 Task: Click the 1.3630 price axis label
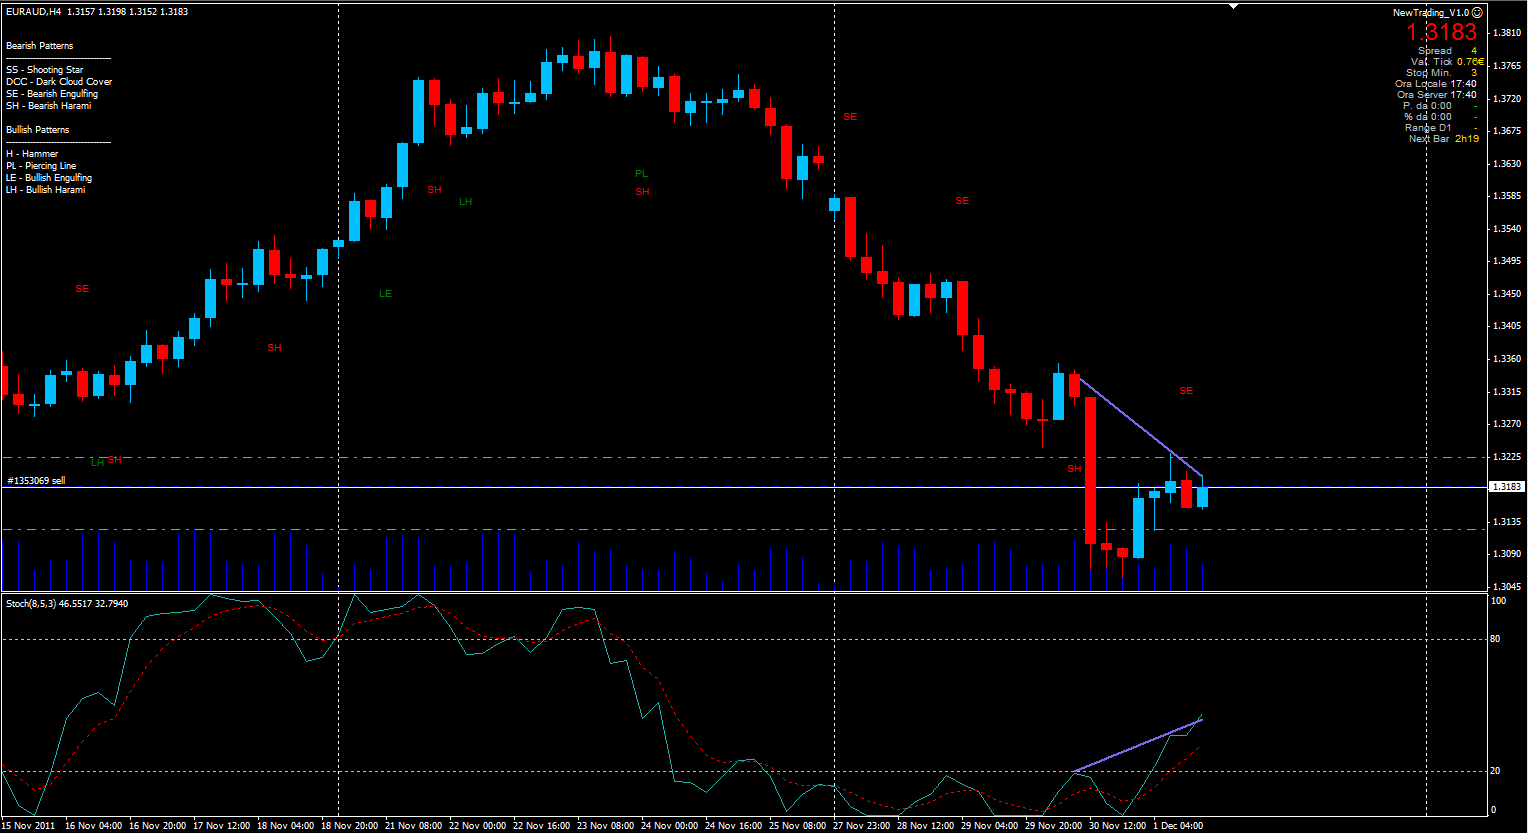pyautogui.click(x=1507, y=164)
